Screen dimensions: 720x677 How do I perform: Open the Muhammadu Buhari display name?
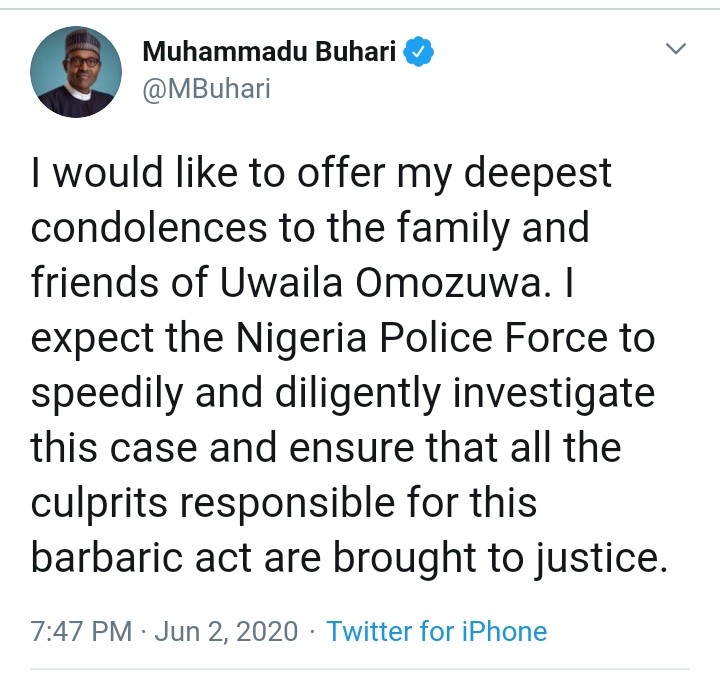(269, 53)
